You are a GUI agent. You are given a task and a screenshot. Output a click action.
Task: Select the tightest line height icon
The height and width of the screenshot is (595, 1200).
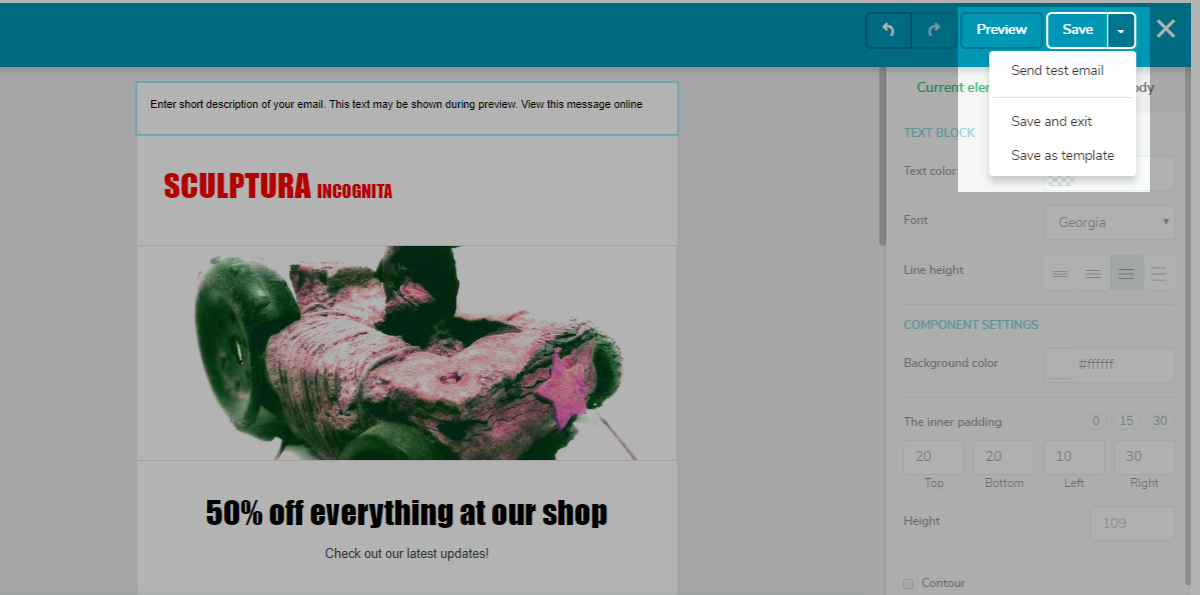[1060, 273]
